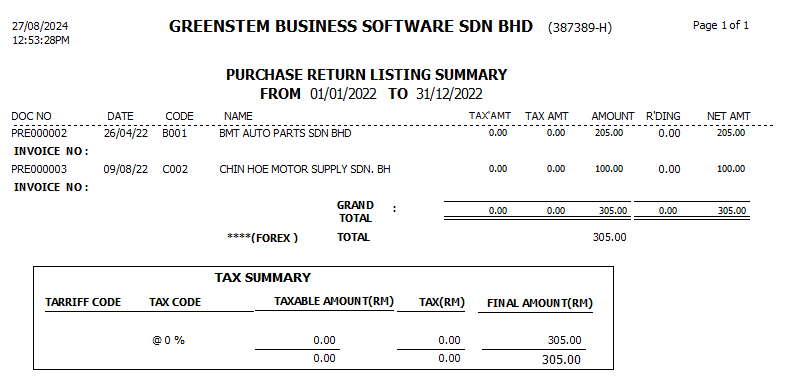The width and height of the screenshot is (785, 381).
Task: Click the NAME column header
Action: (x=238, y=116)
